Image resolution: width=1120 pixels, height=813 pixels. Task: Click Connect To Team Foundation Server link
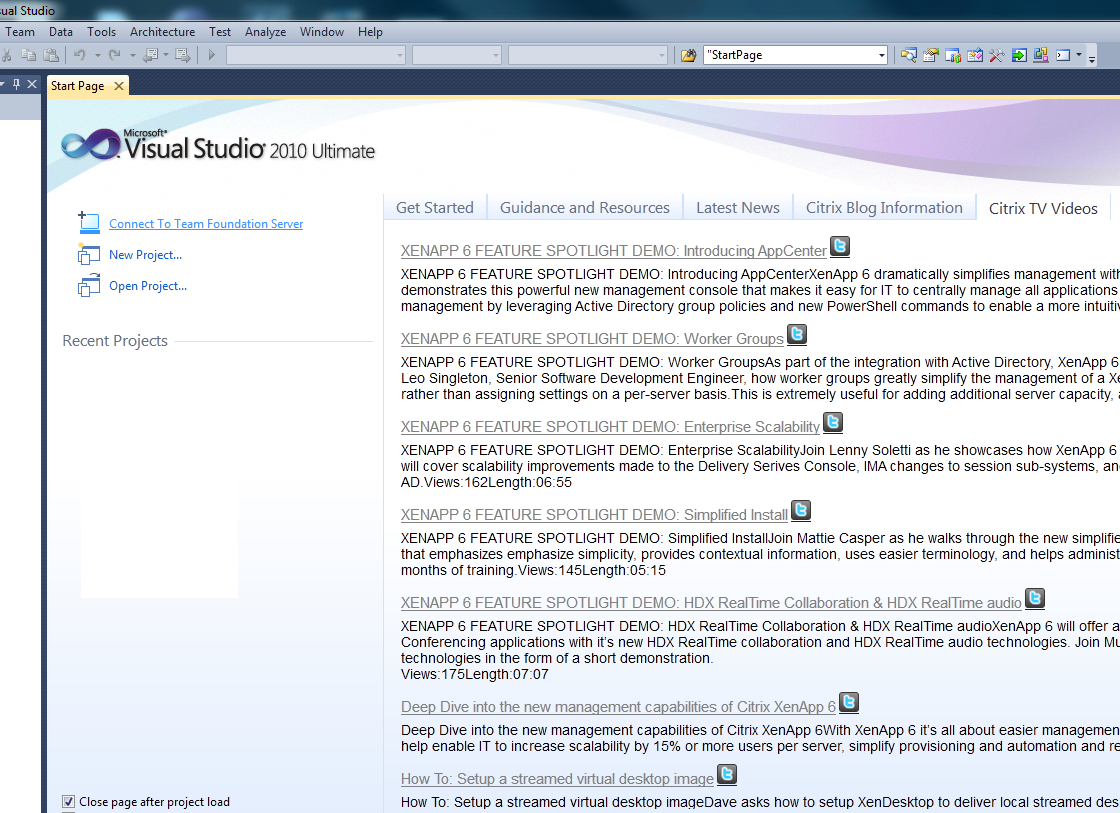click(x=206, y=224)
